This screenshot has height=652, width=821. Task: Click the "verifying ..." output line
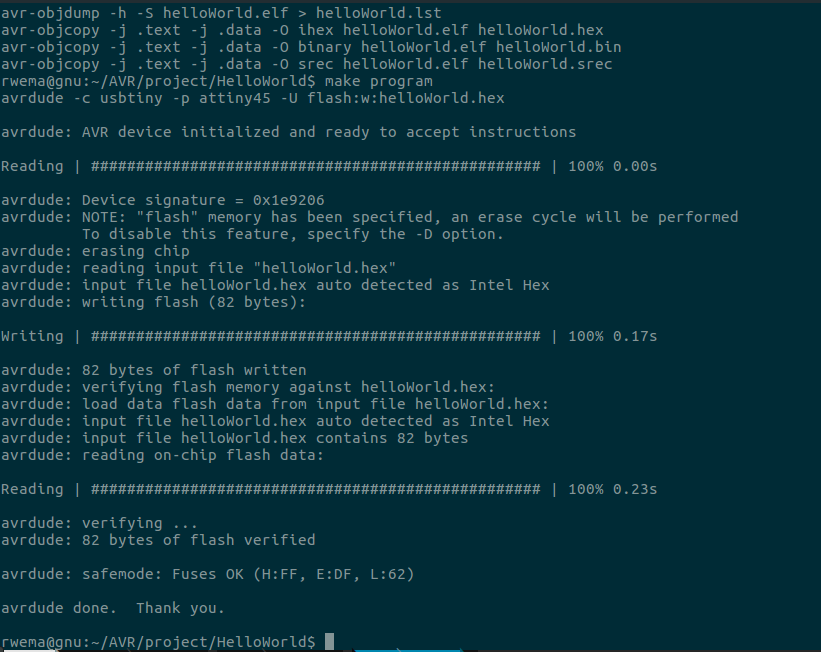pos(140,523)
